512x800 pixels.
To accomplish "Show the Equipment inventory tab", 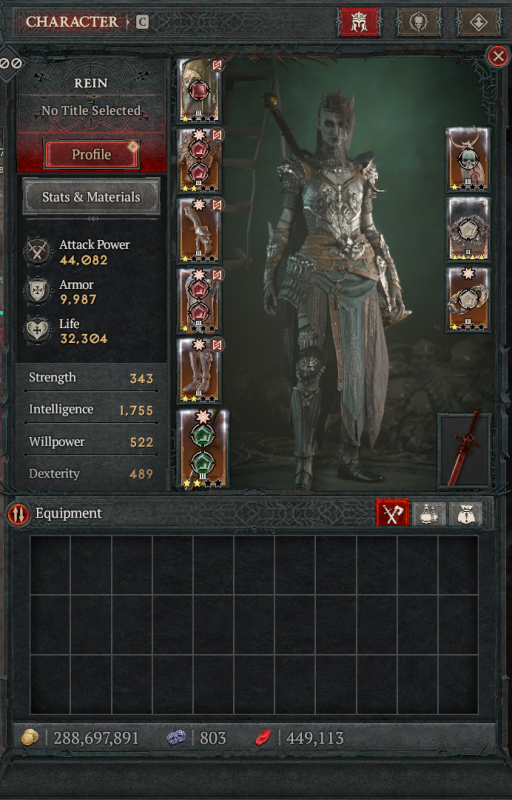I will [x=393, y=513].
